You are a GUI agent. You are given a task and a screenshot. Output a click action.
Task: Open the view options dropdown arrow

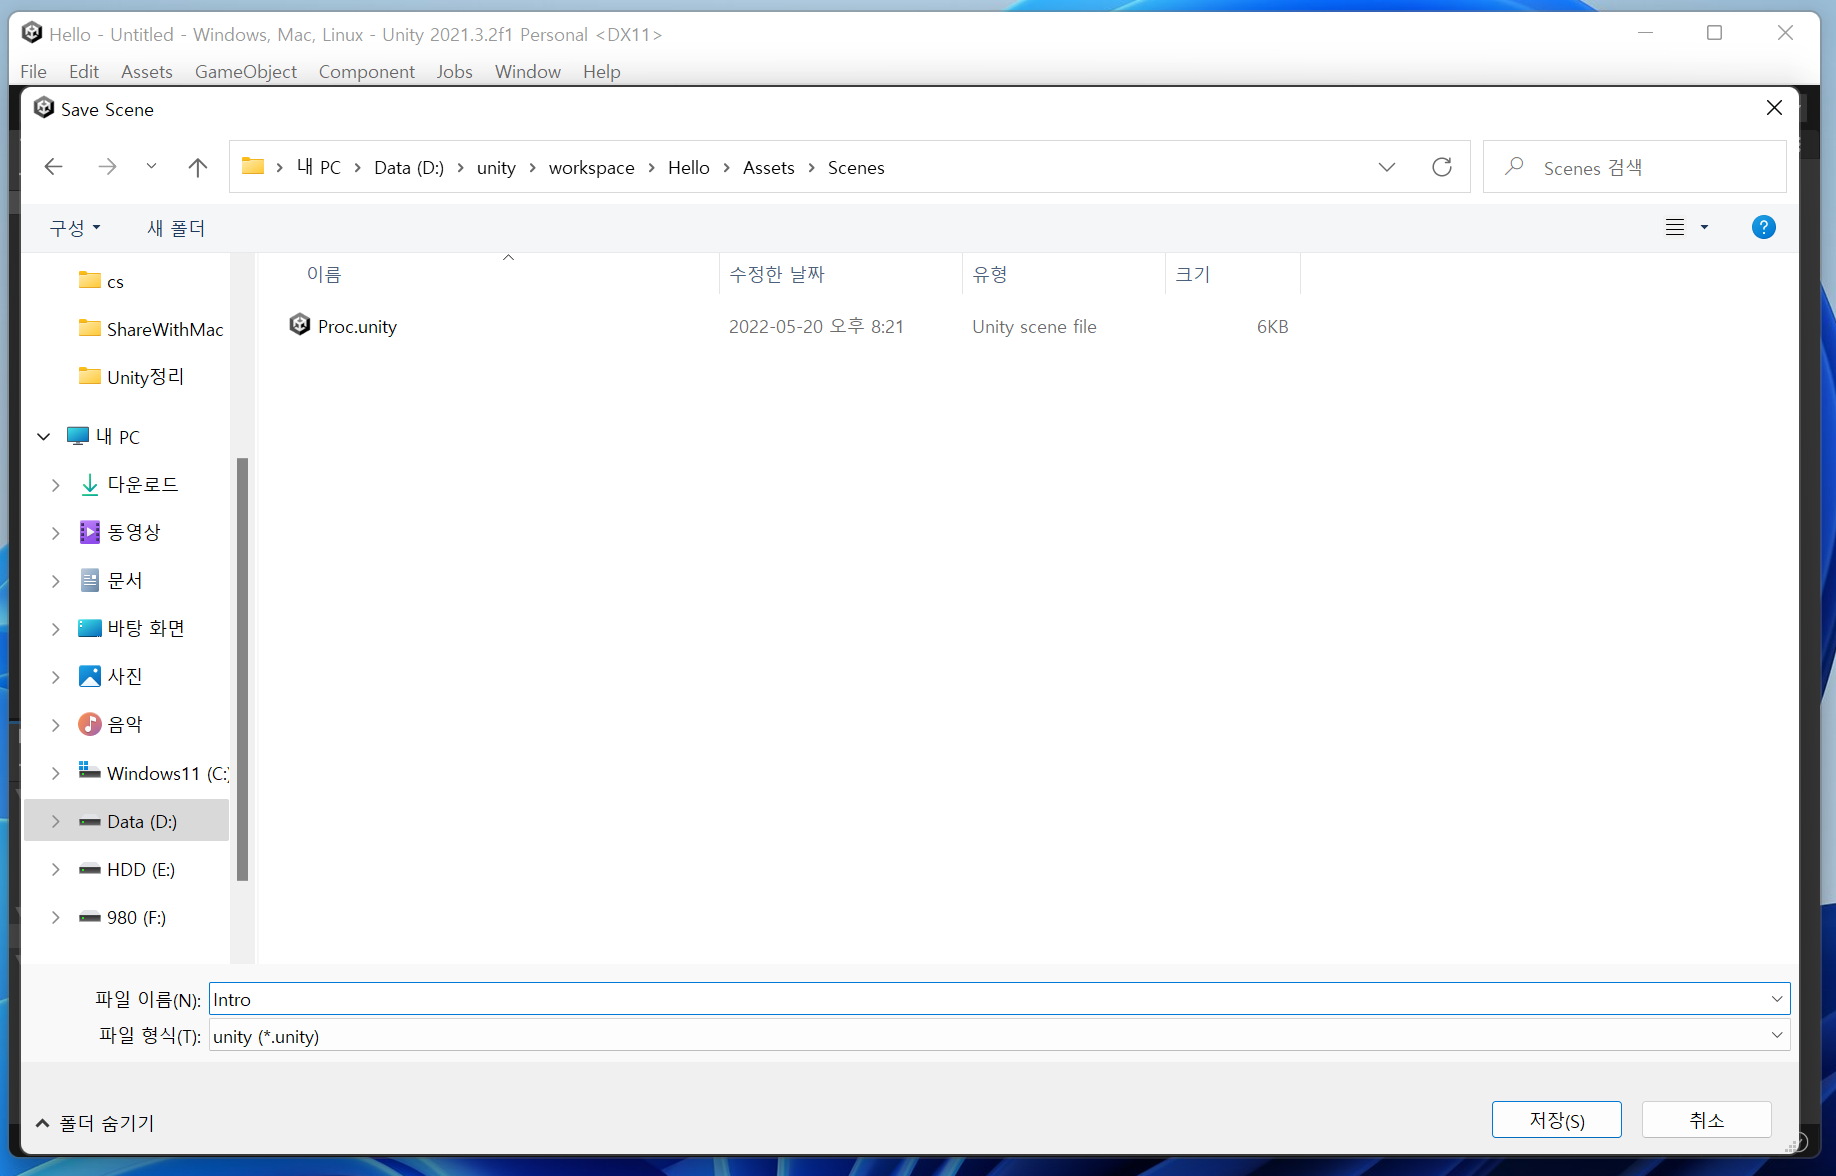pyautogui.click(x=1705, y=227)
